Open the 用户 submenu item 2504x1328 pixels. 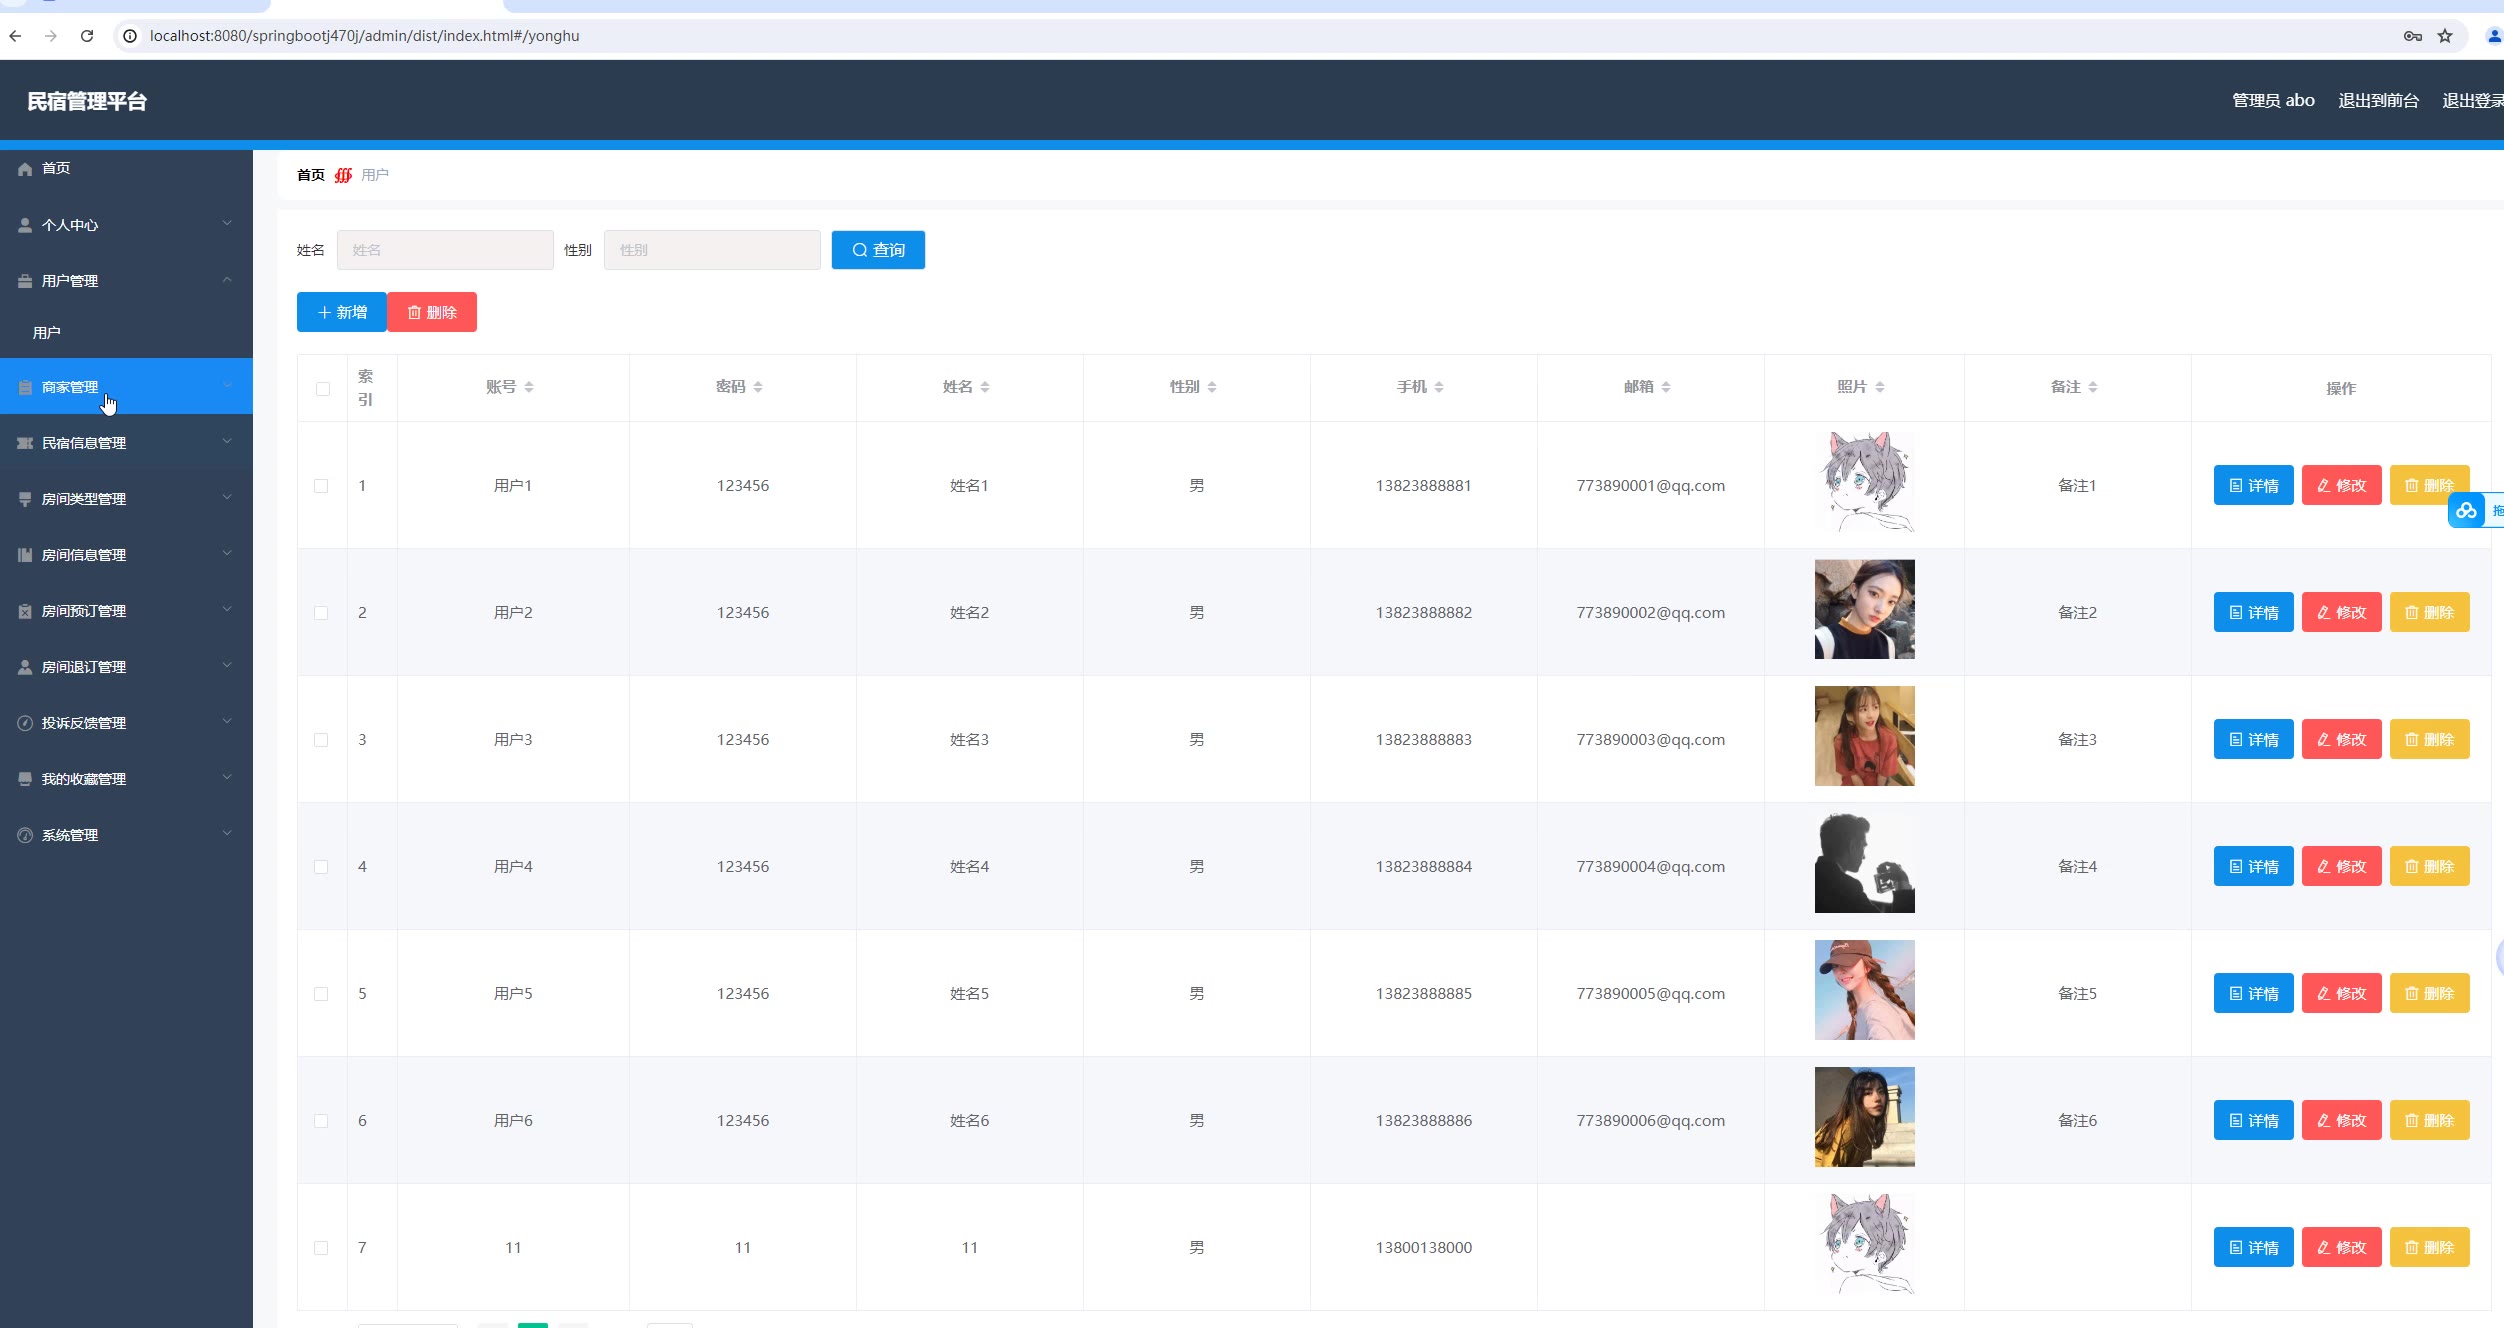[x=47, y=333]
